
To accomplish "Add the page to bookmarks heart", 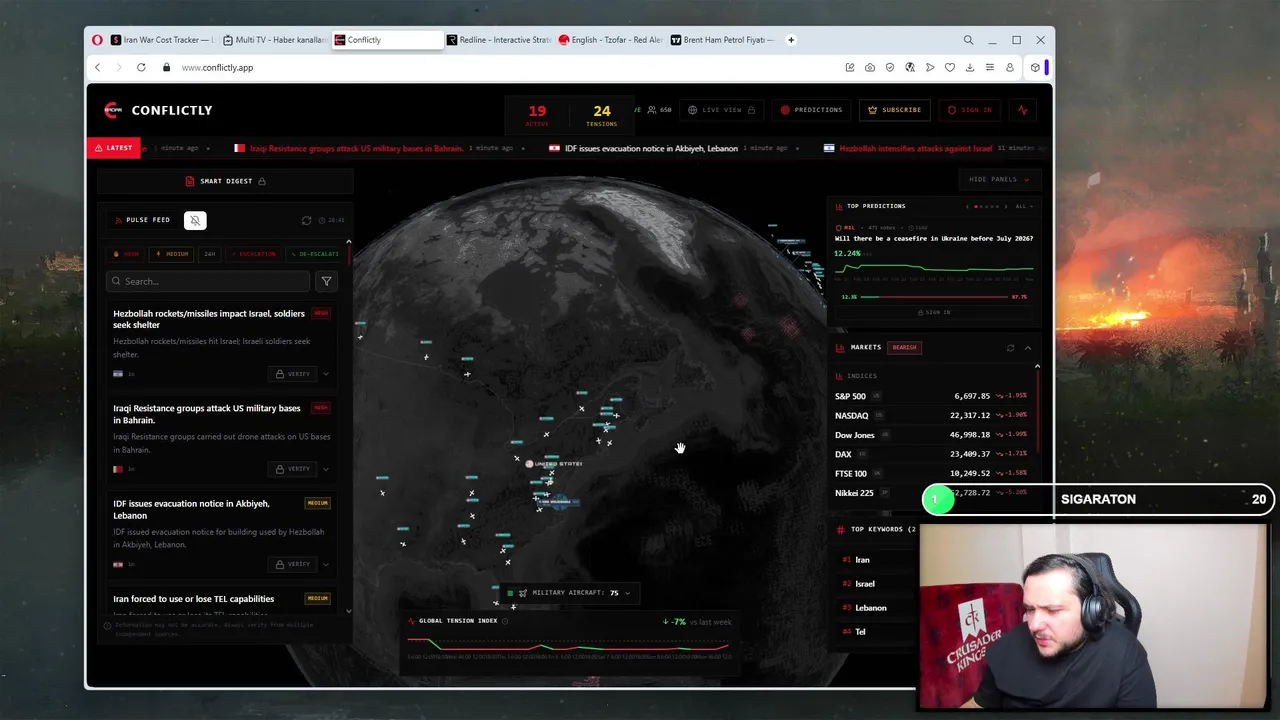I will [950, 67].
